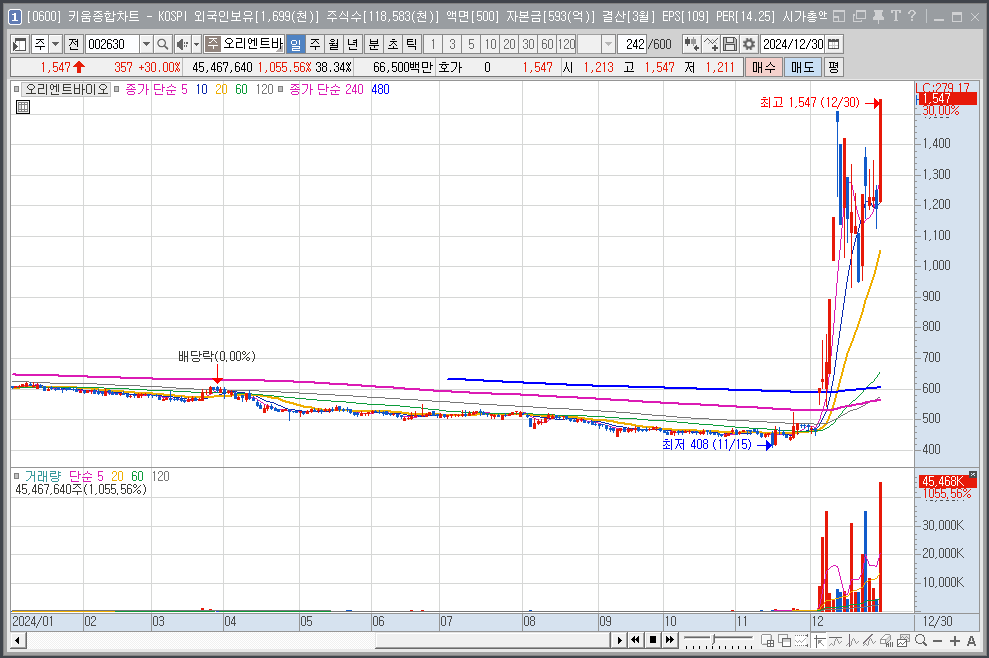Click the horizontal scrollbar left arrow
The height and width of the screenshot is (658, 989).
[18, 641]
